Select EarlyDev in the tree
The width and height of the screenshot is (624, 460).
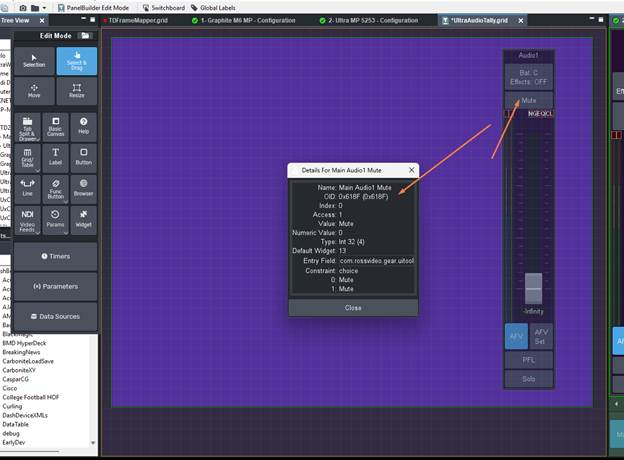14,442
